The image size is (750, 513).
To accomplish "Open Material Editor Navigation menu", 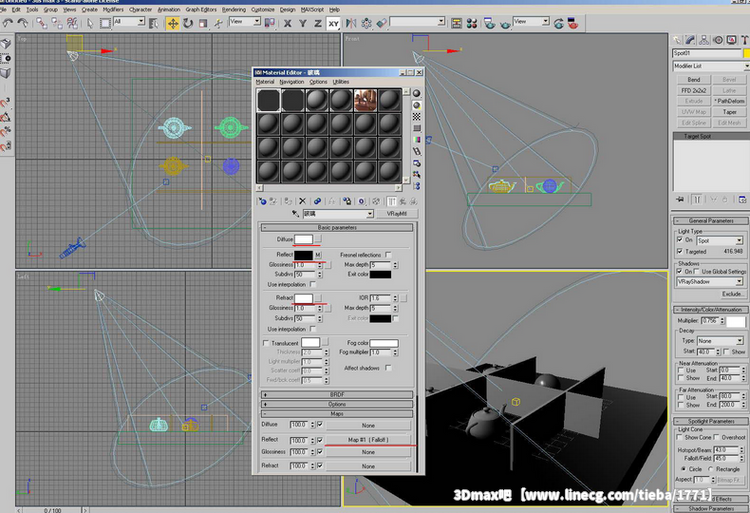I will coord(292,82).
